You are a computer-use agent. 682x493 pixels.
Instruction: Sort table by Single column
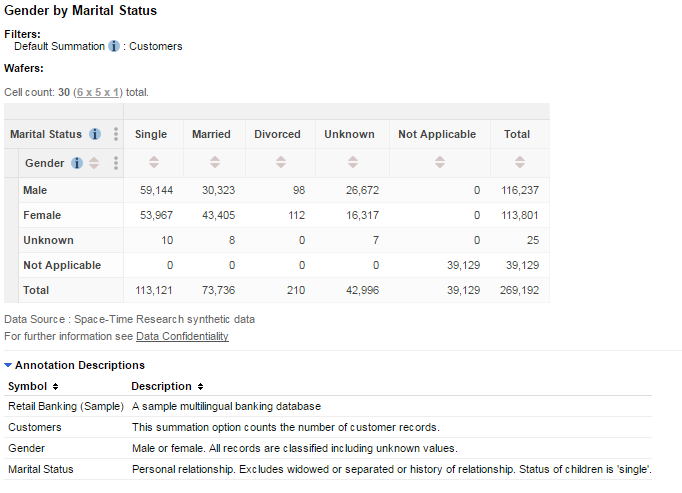pos(154,163)
